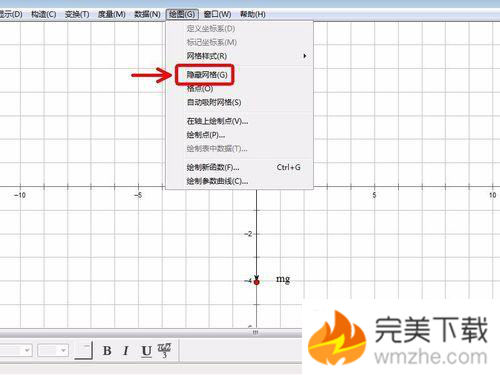Click the -2 y-axis tick label
This screenshot has width=500, height=375.
coord(248,234)
